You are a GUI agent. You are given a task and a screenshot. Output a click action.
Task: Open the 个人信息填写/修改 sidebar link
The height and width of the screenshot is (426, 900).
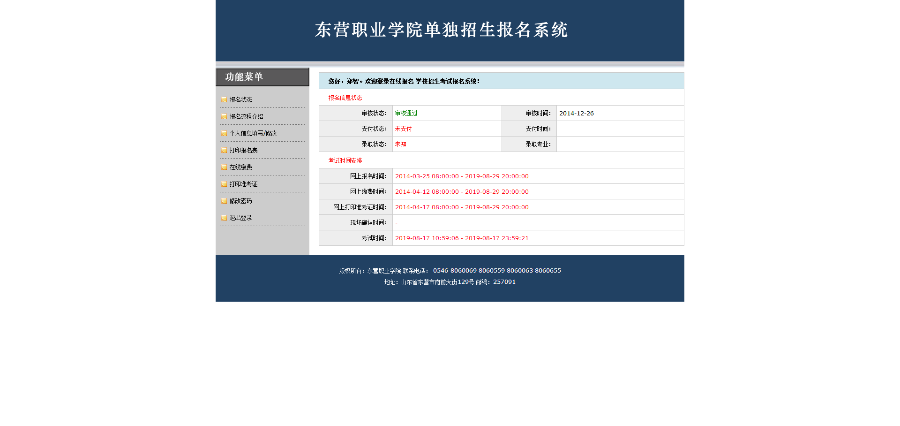(x=253, y=133)
